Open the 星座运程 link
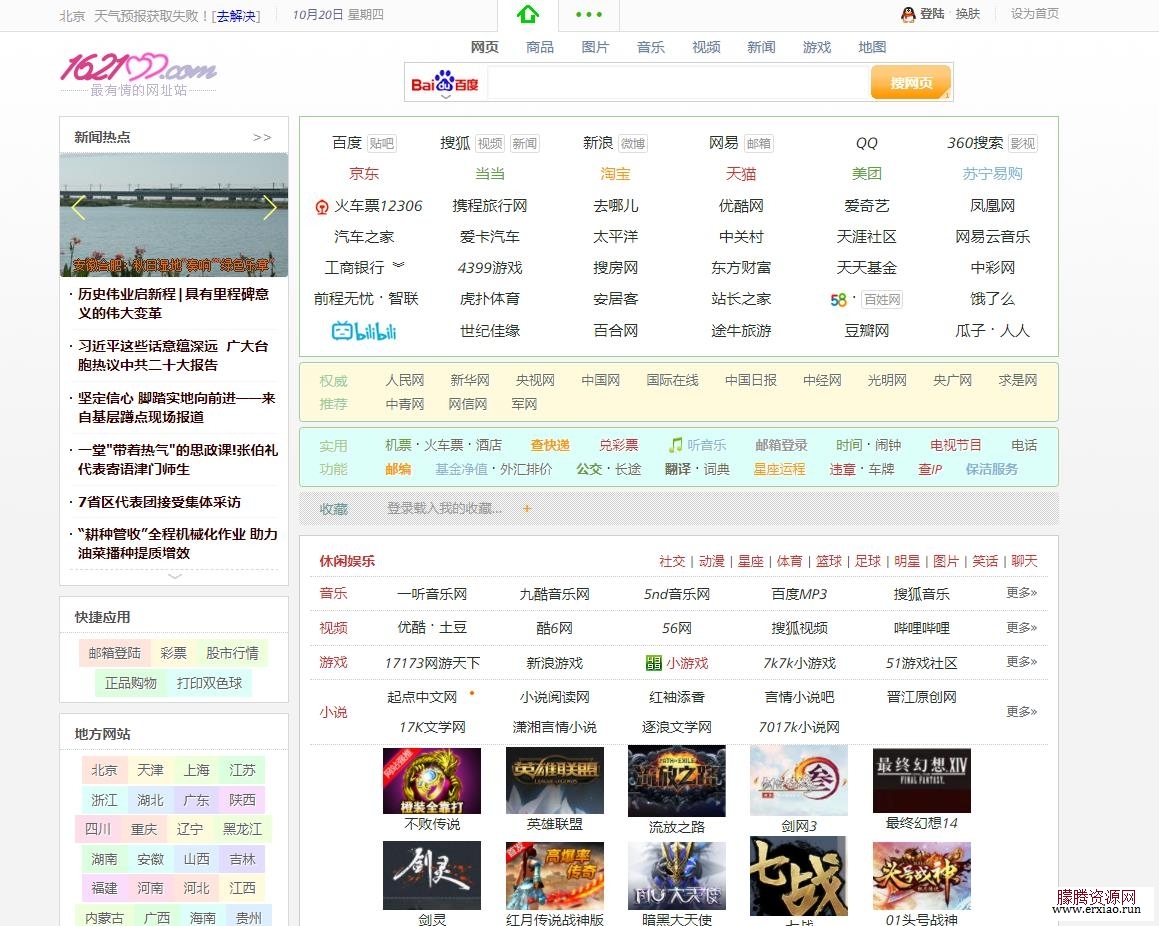This screenshot has width=1159, height=926. coord(779,469)
